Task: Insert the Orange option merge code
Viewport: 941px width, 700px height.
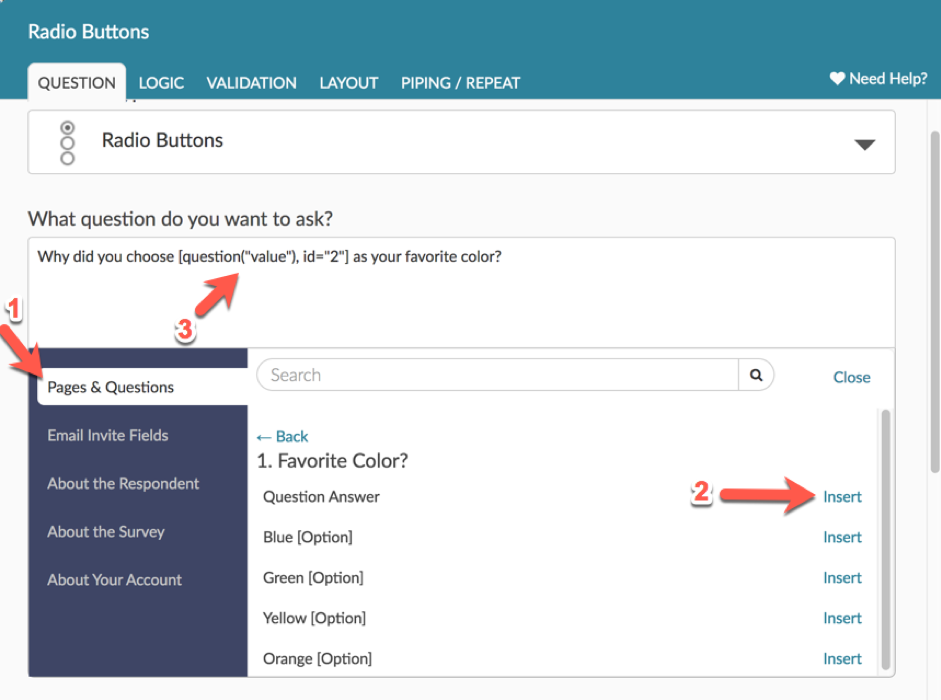Action: 842,659
